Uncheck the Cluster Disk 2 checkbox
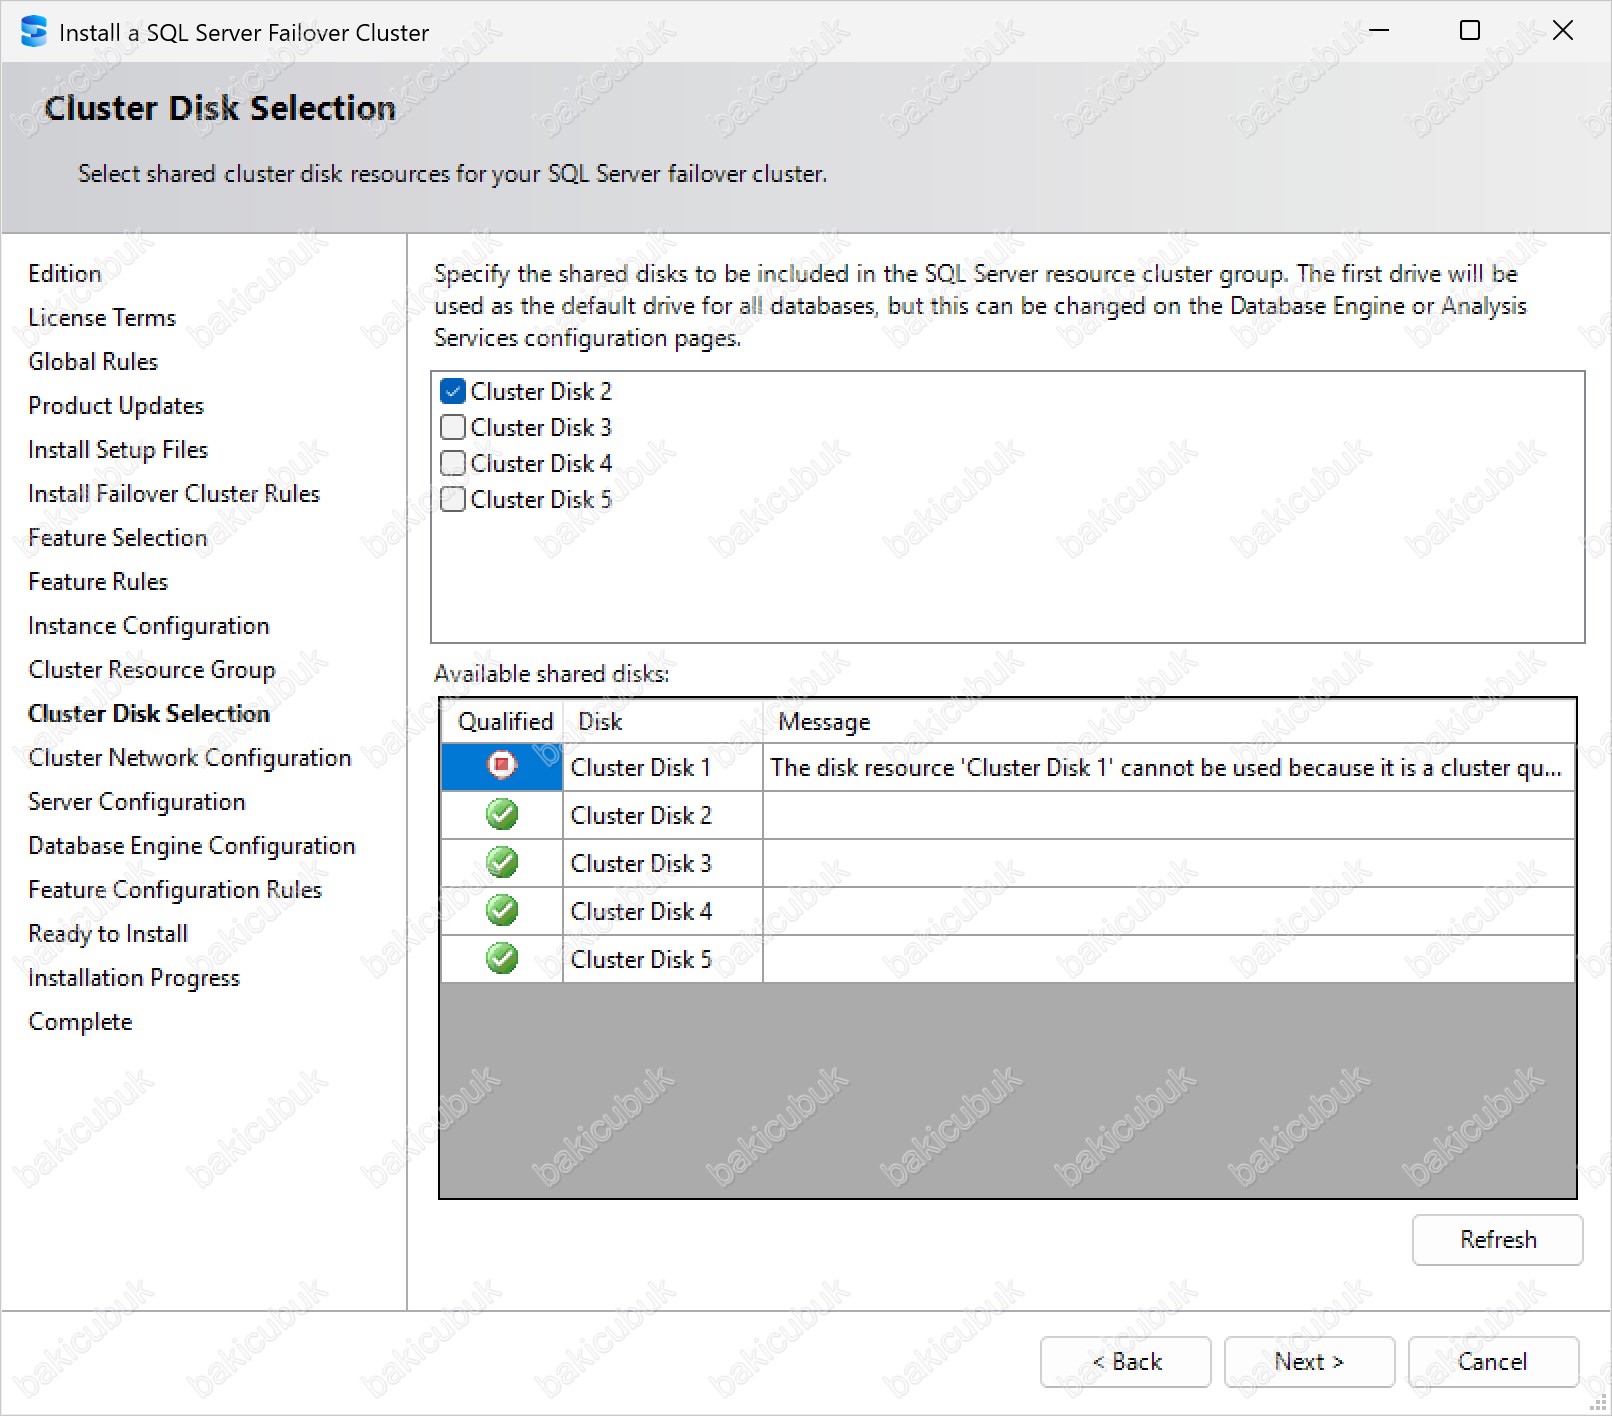The image size is (1612, 1416). (453, 391)
